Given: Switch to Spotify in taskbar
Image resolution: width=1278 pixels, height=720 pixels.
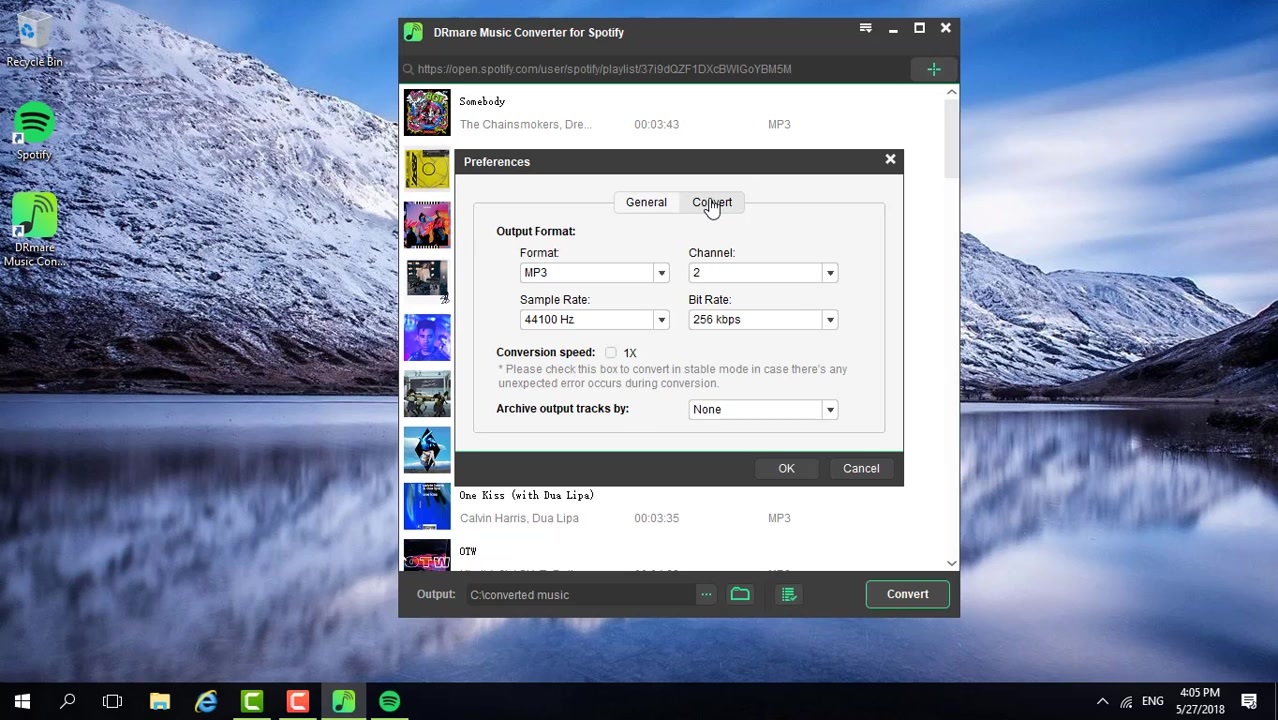Looking at the screenshot, I should 390,701.
